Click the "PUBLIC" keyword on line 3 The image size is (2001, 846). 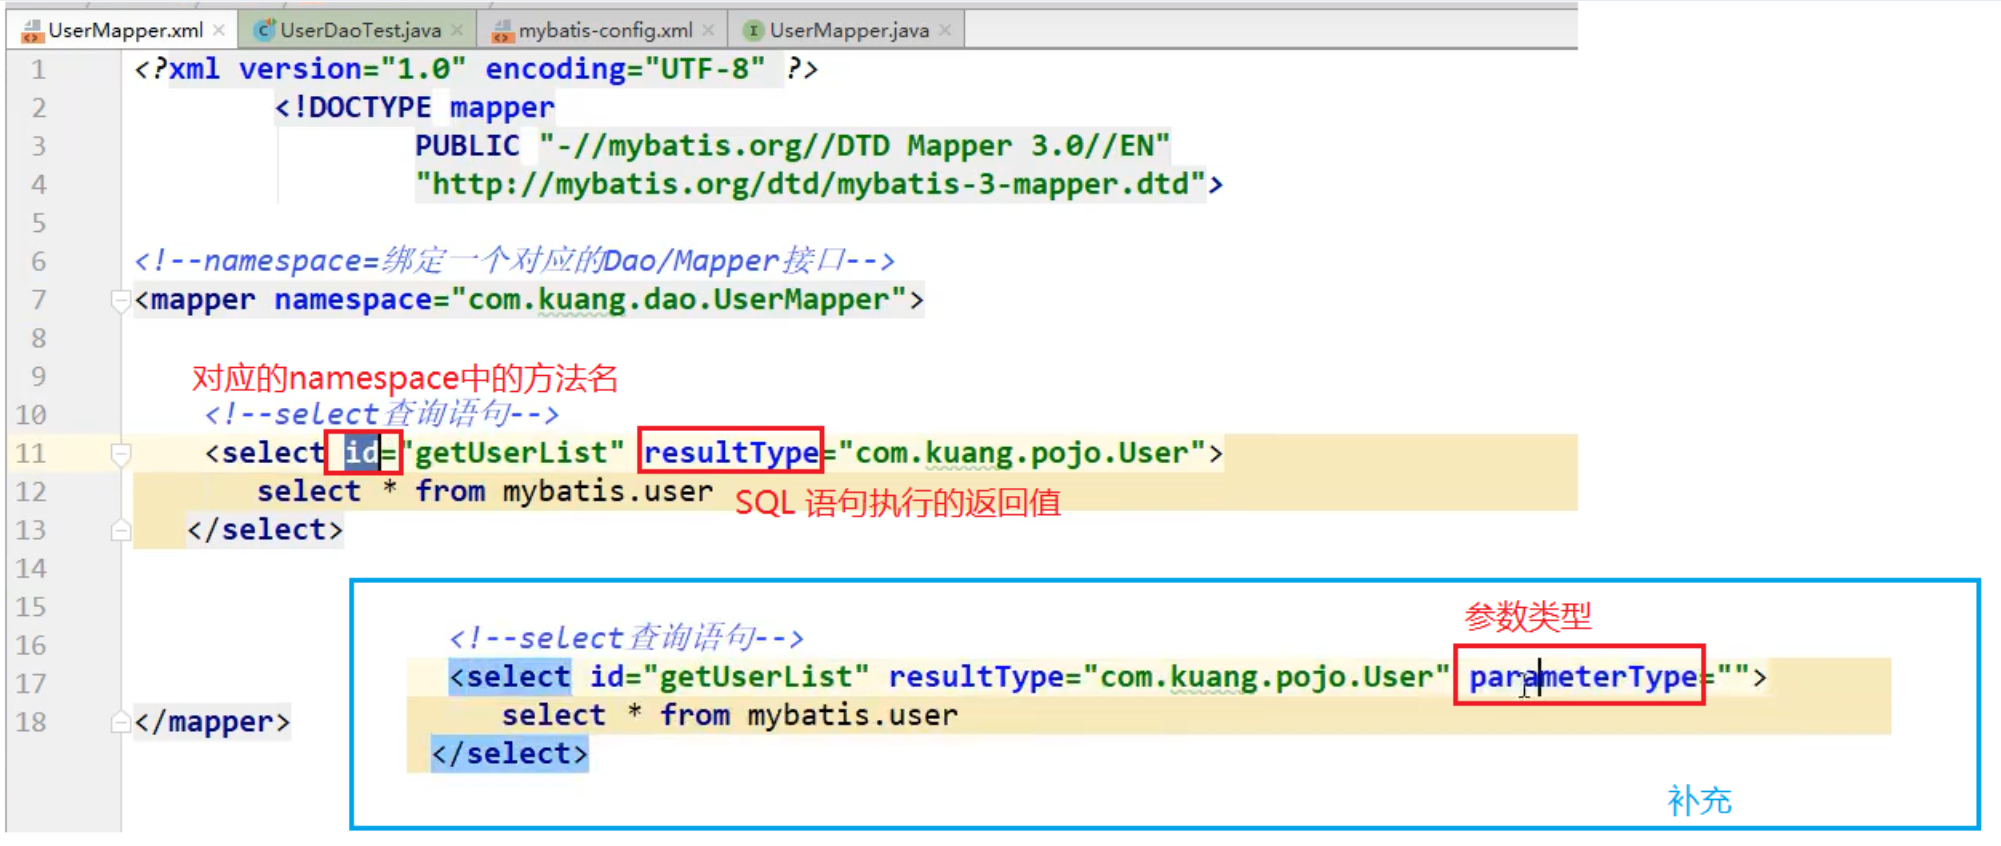pyautogui.click(x=467, y=146)
